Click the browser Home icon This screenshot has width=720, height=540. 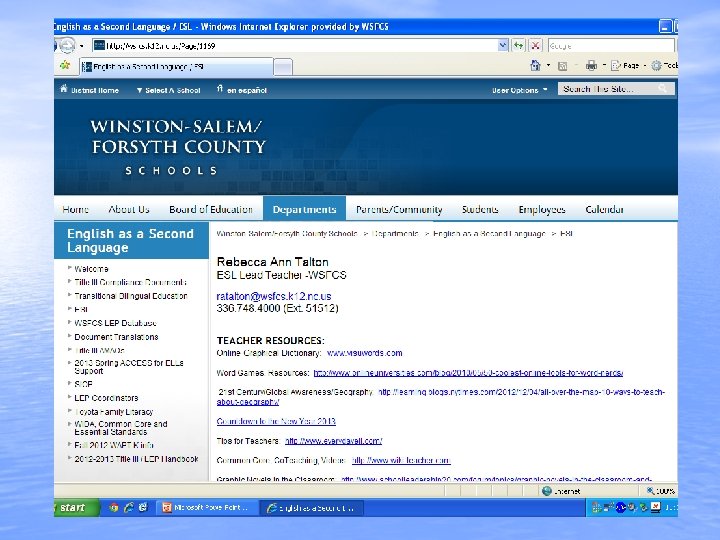coord(535,66)
